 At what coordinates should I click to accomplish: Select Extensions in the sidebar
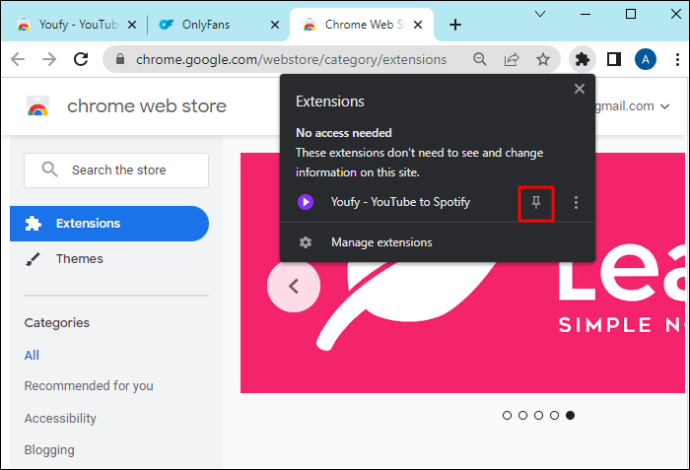109,224
